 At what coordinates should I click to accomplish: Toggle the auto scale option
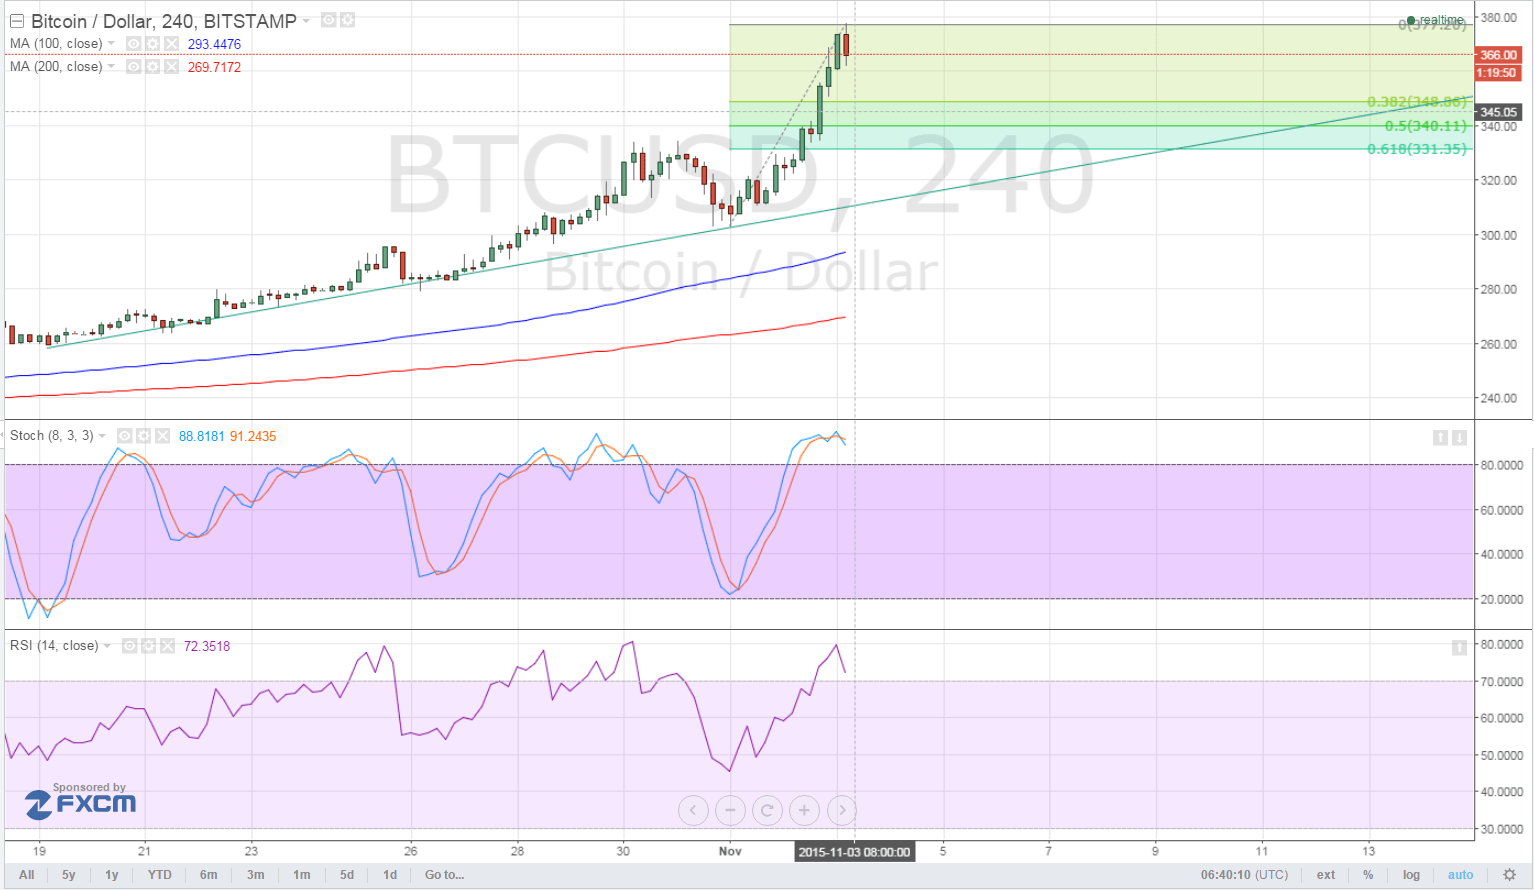pyautogui.click(x=1461, y=875)
